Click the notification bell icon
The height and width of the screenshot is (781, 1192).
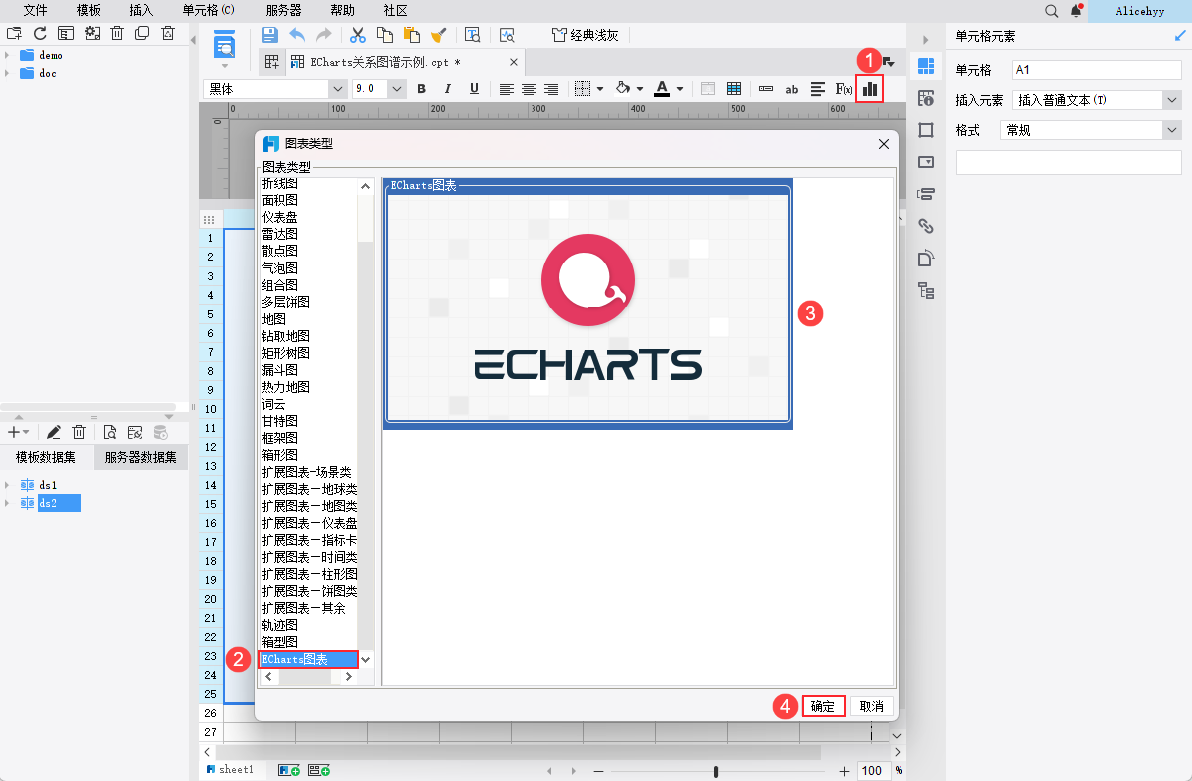point(1077,11)
